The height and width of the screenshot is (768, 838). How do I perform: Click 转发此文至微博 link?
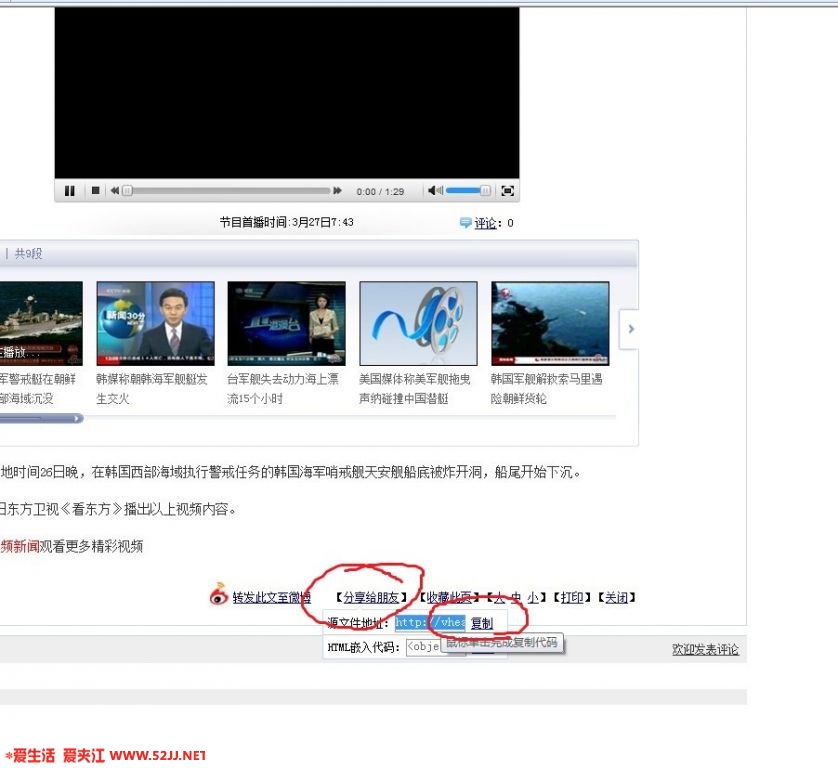click(x=271, y=597)
